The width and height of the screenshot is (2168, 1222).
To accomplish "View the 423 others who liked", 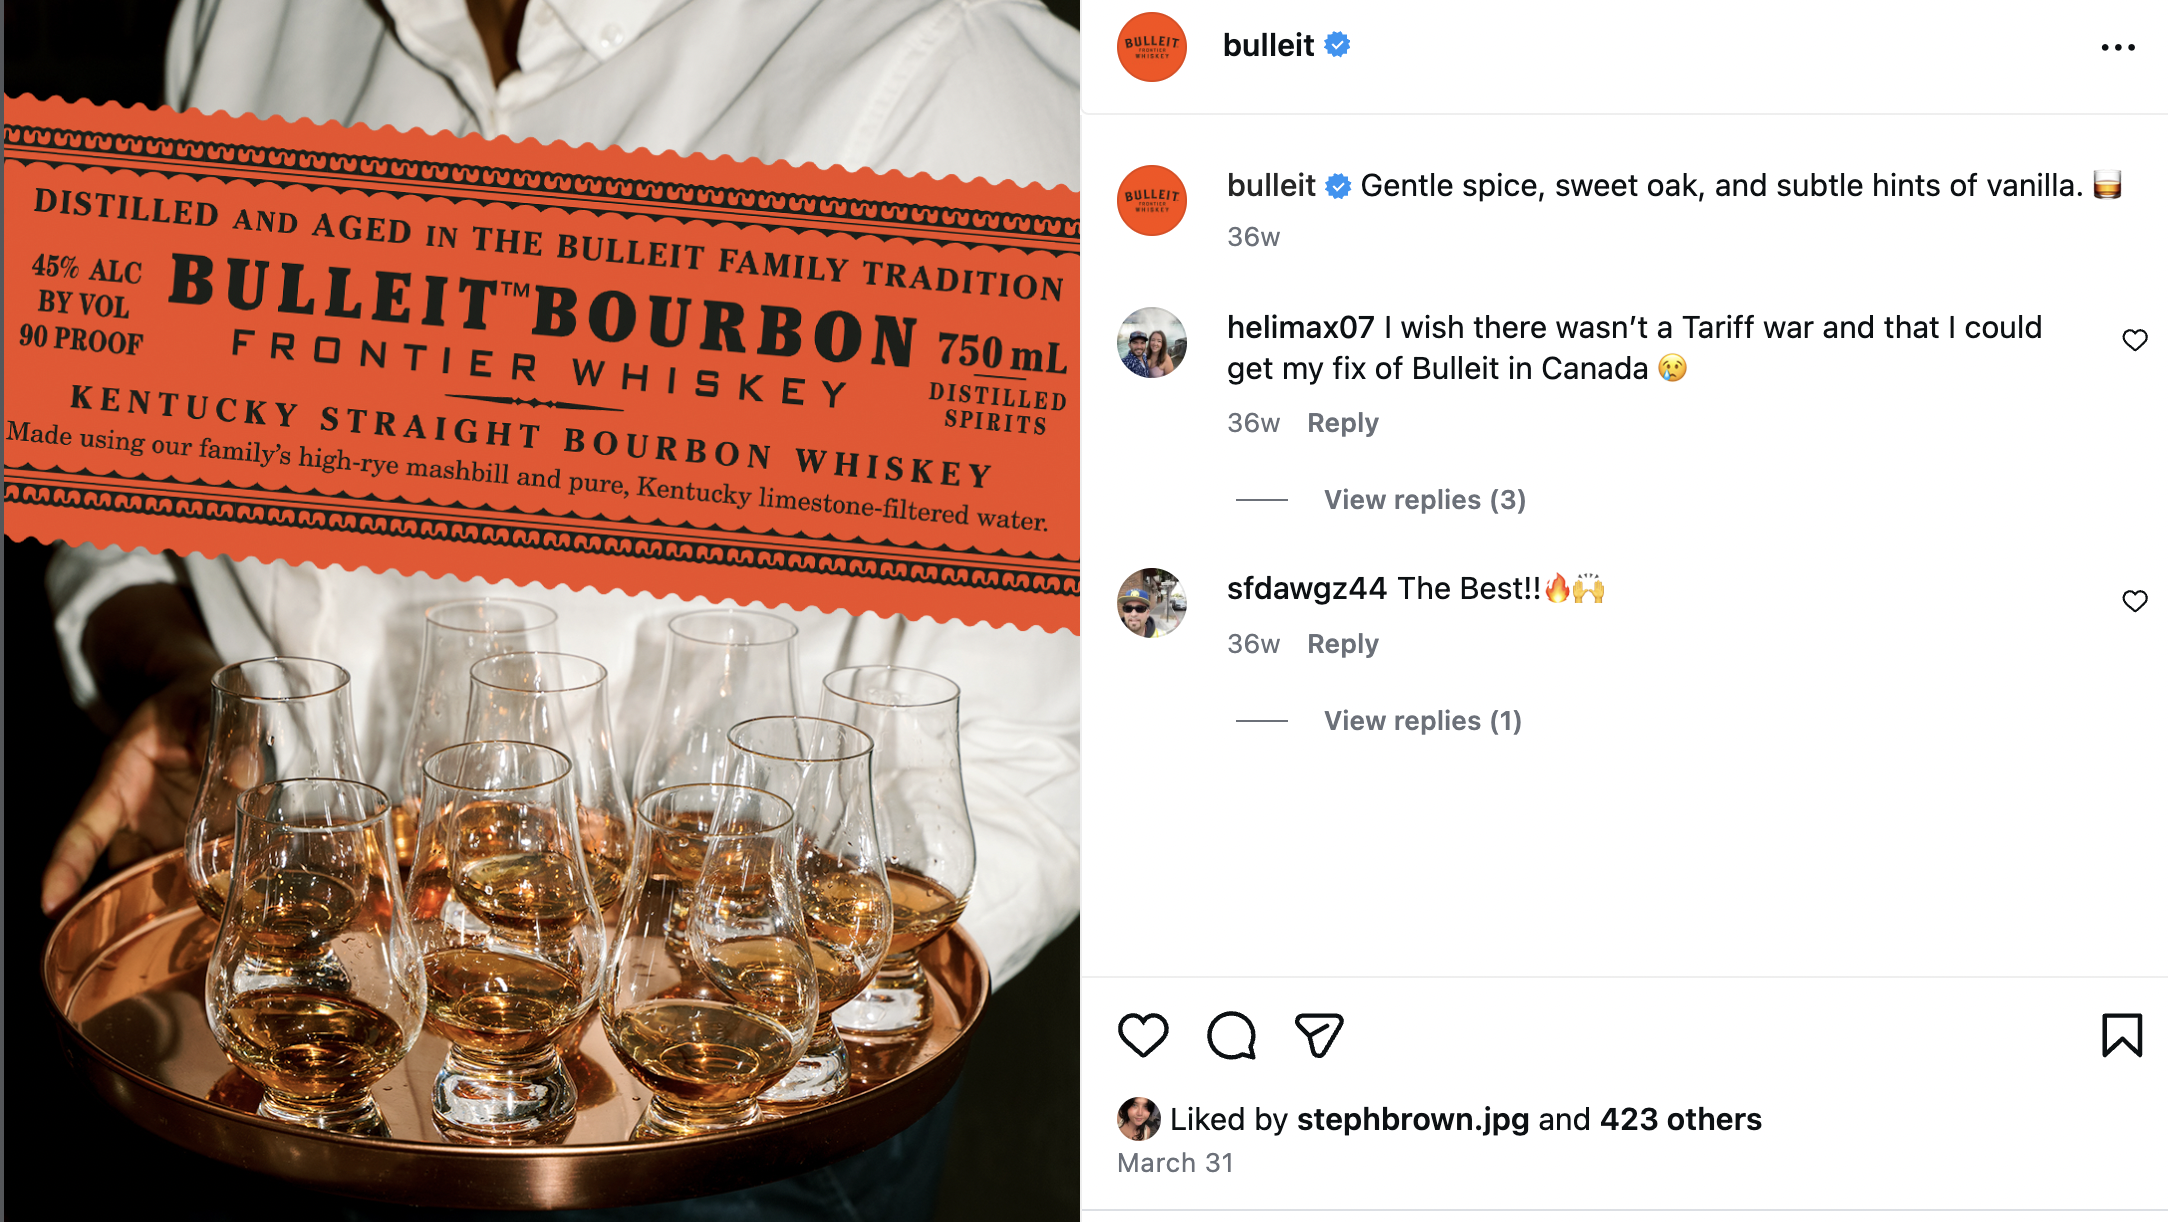I will click(1681, 1119).
